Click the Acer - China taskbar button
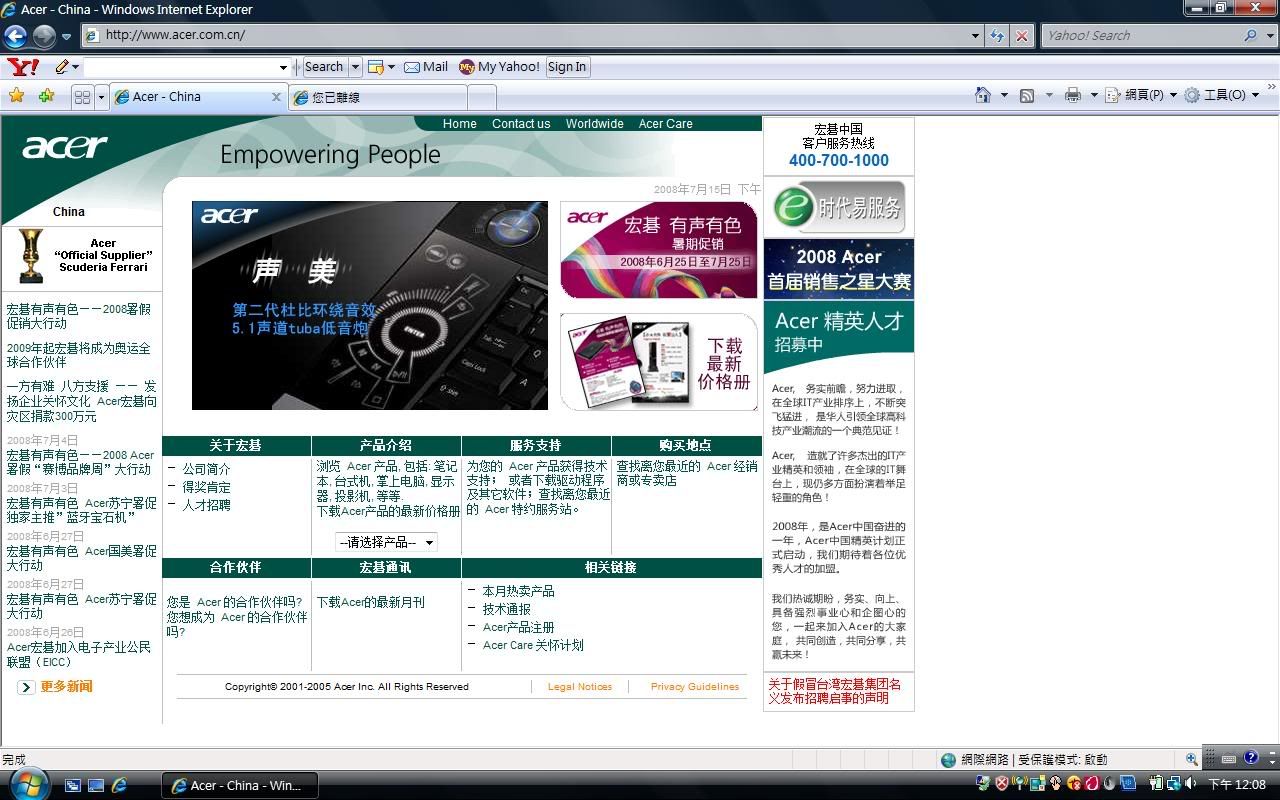This screenshot has width=1280, height=800. click(240, 785)
